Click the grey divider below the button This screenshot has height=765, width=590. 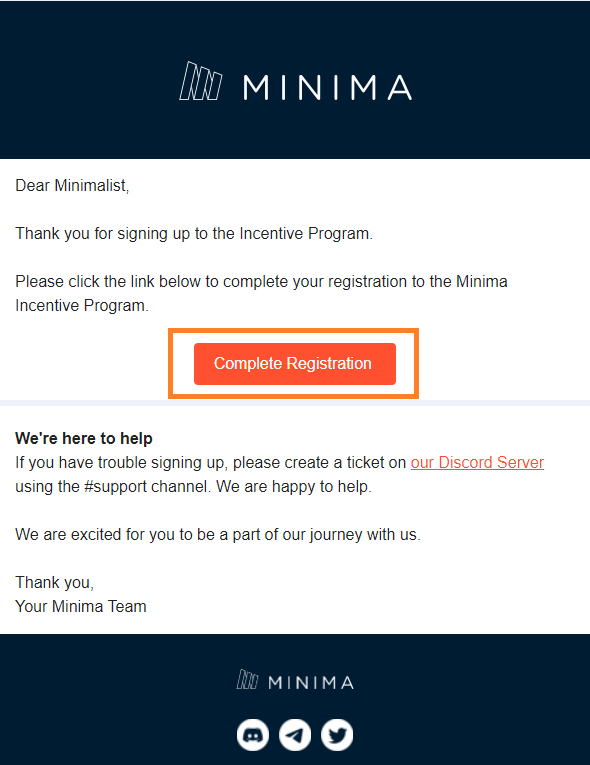pyautogui.click(x=295, y=403)
